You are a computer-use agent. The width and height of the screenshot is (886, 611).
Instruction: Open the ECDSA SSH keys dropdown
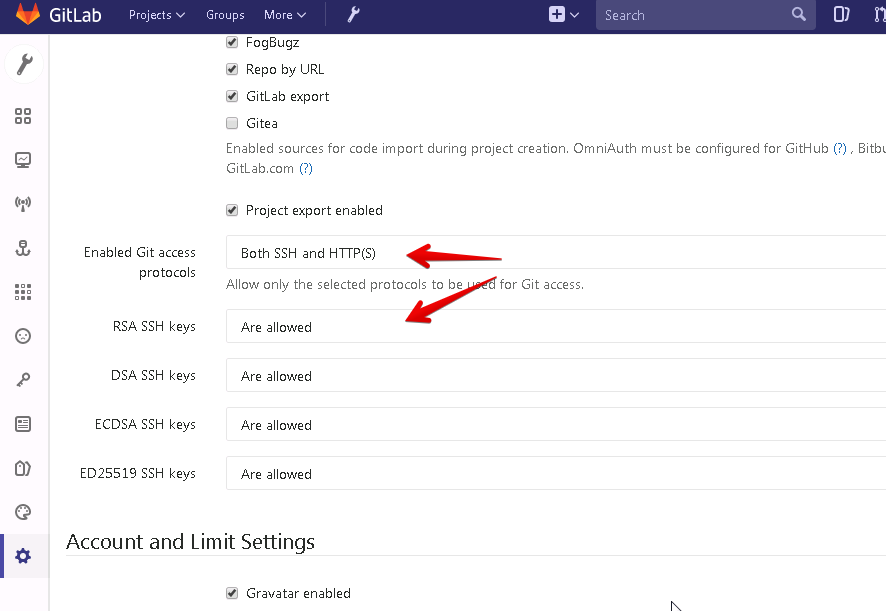pyautogui.click(x=556, y=424)
